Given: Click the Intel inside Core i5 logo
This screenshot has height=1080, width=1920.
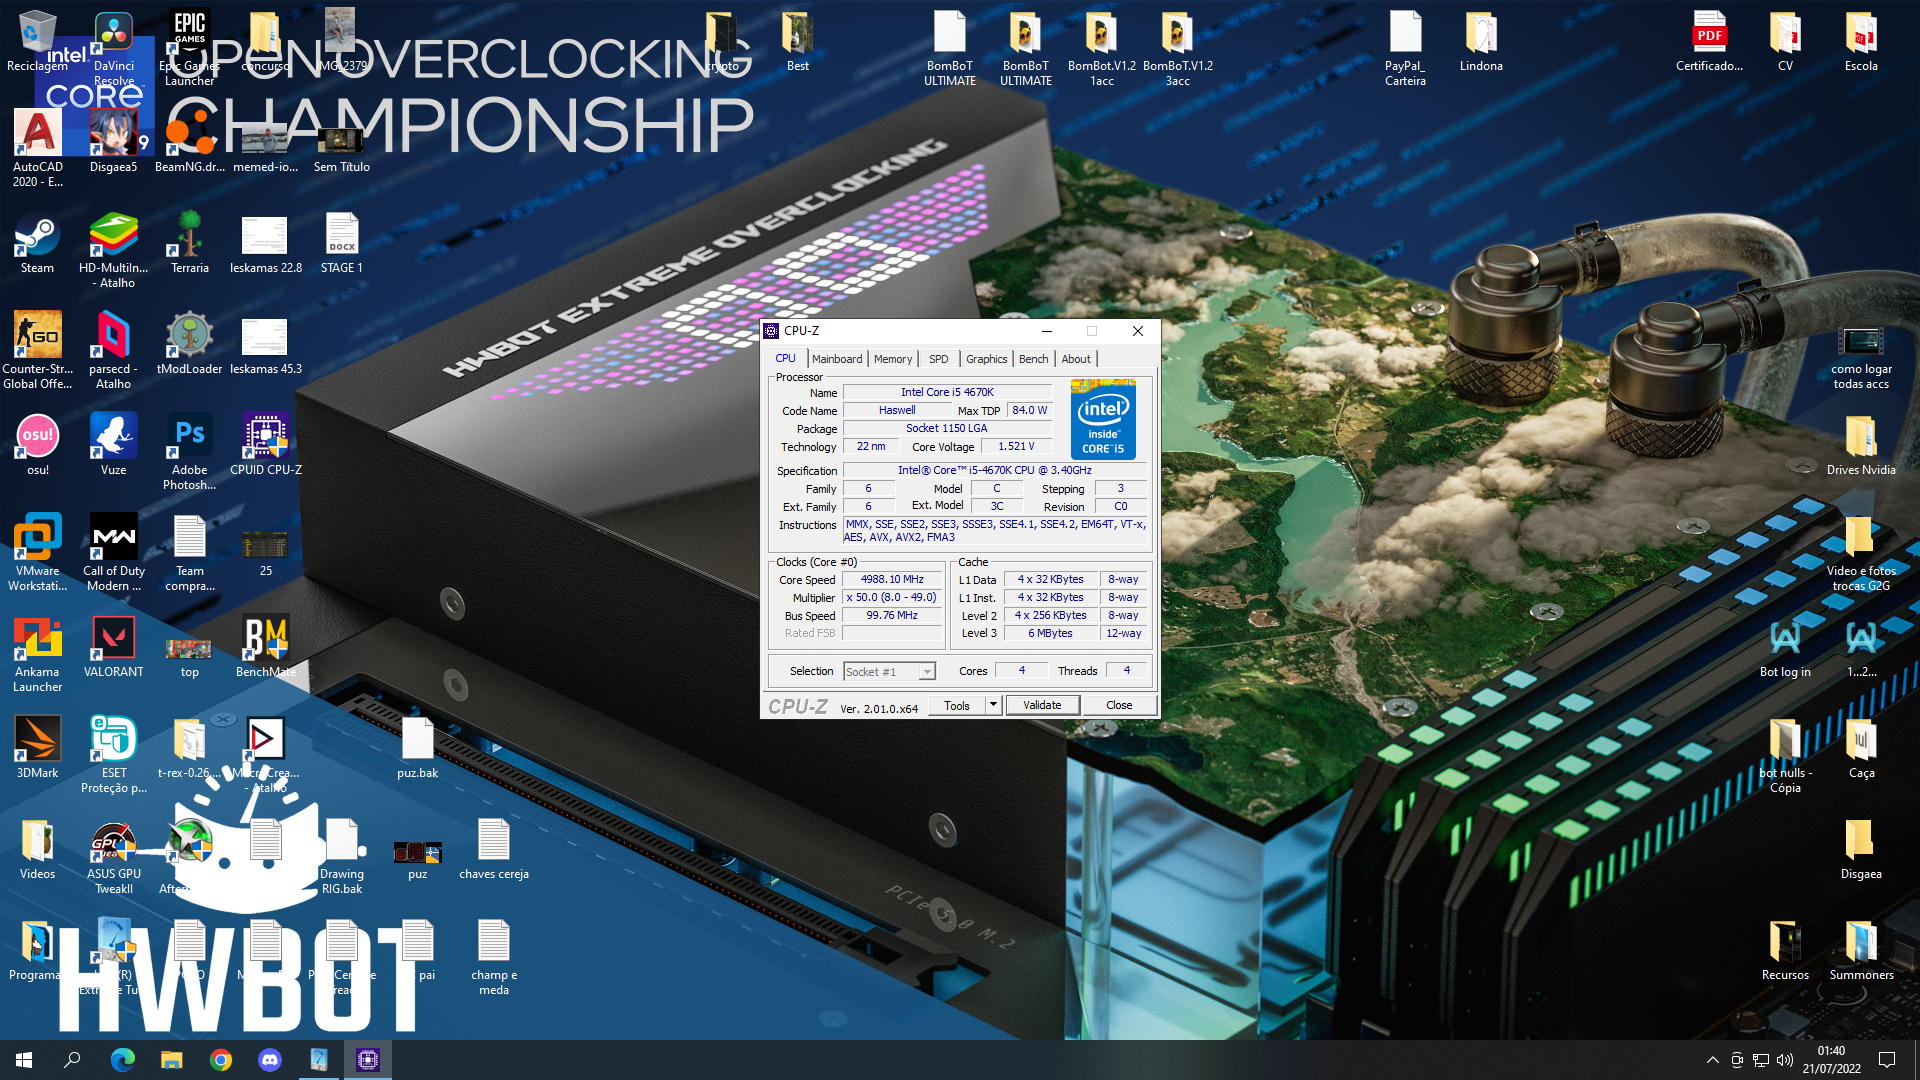Looking at the screenshot, I should [1103, 418].
